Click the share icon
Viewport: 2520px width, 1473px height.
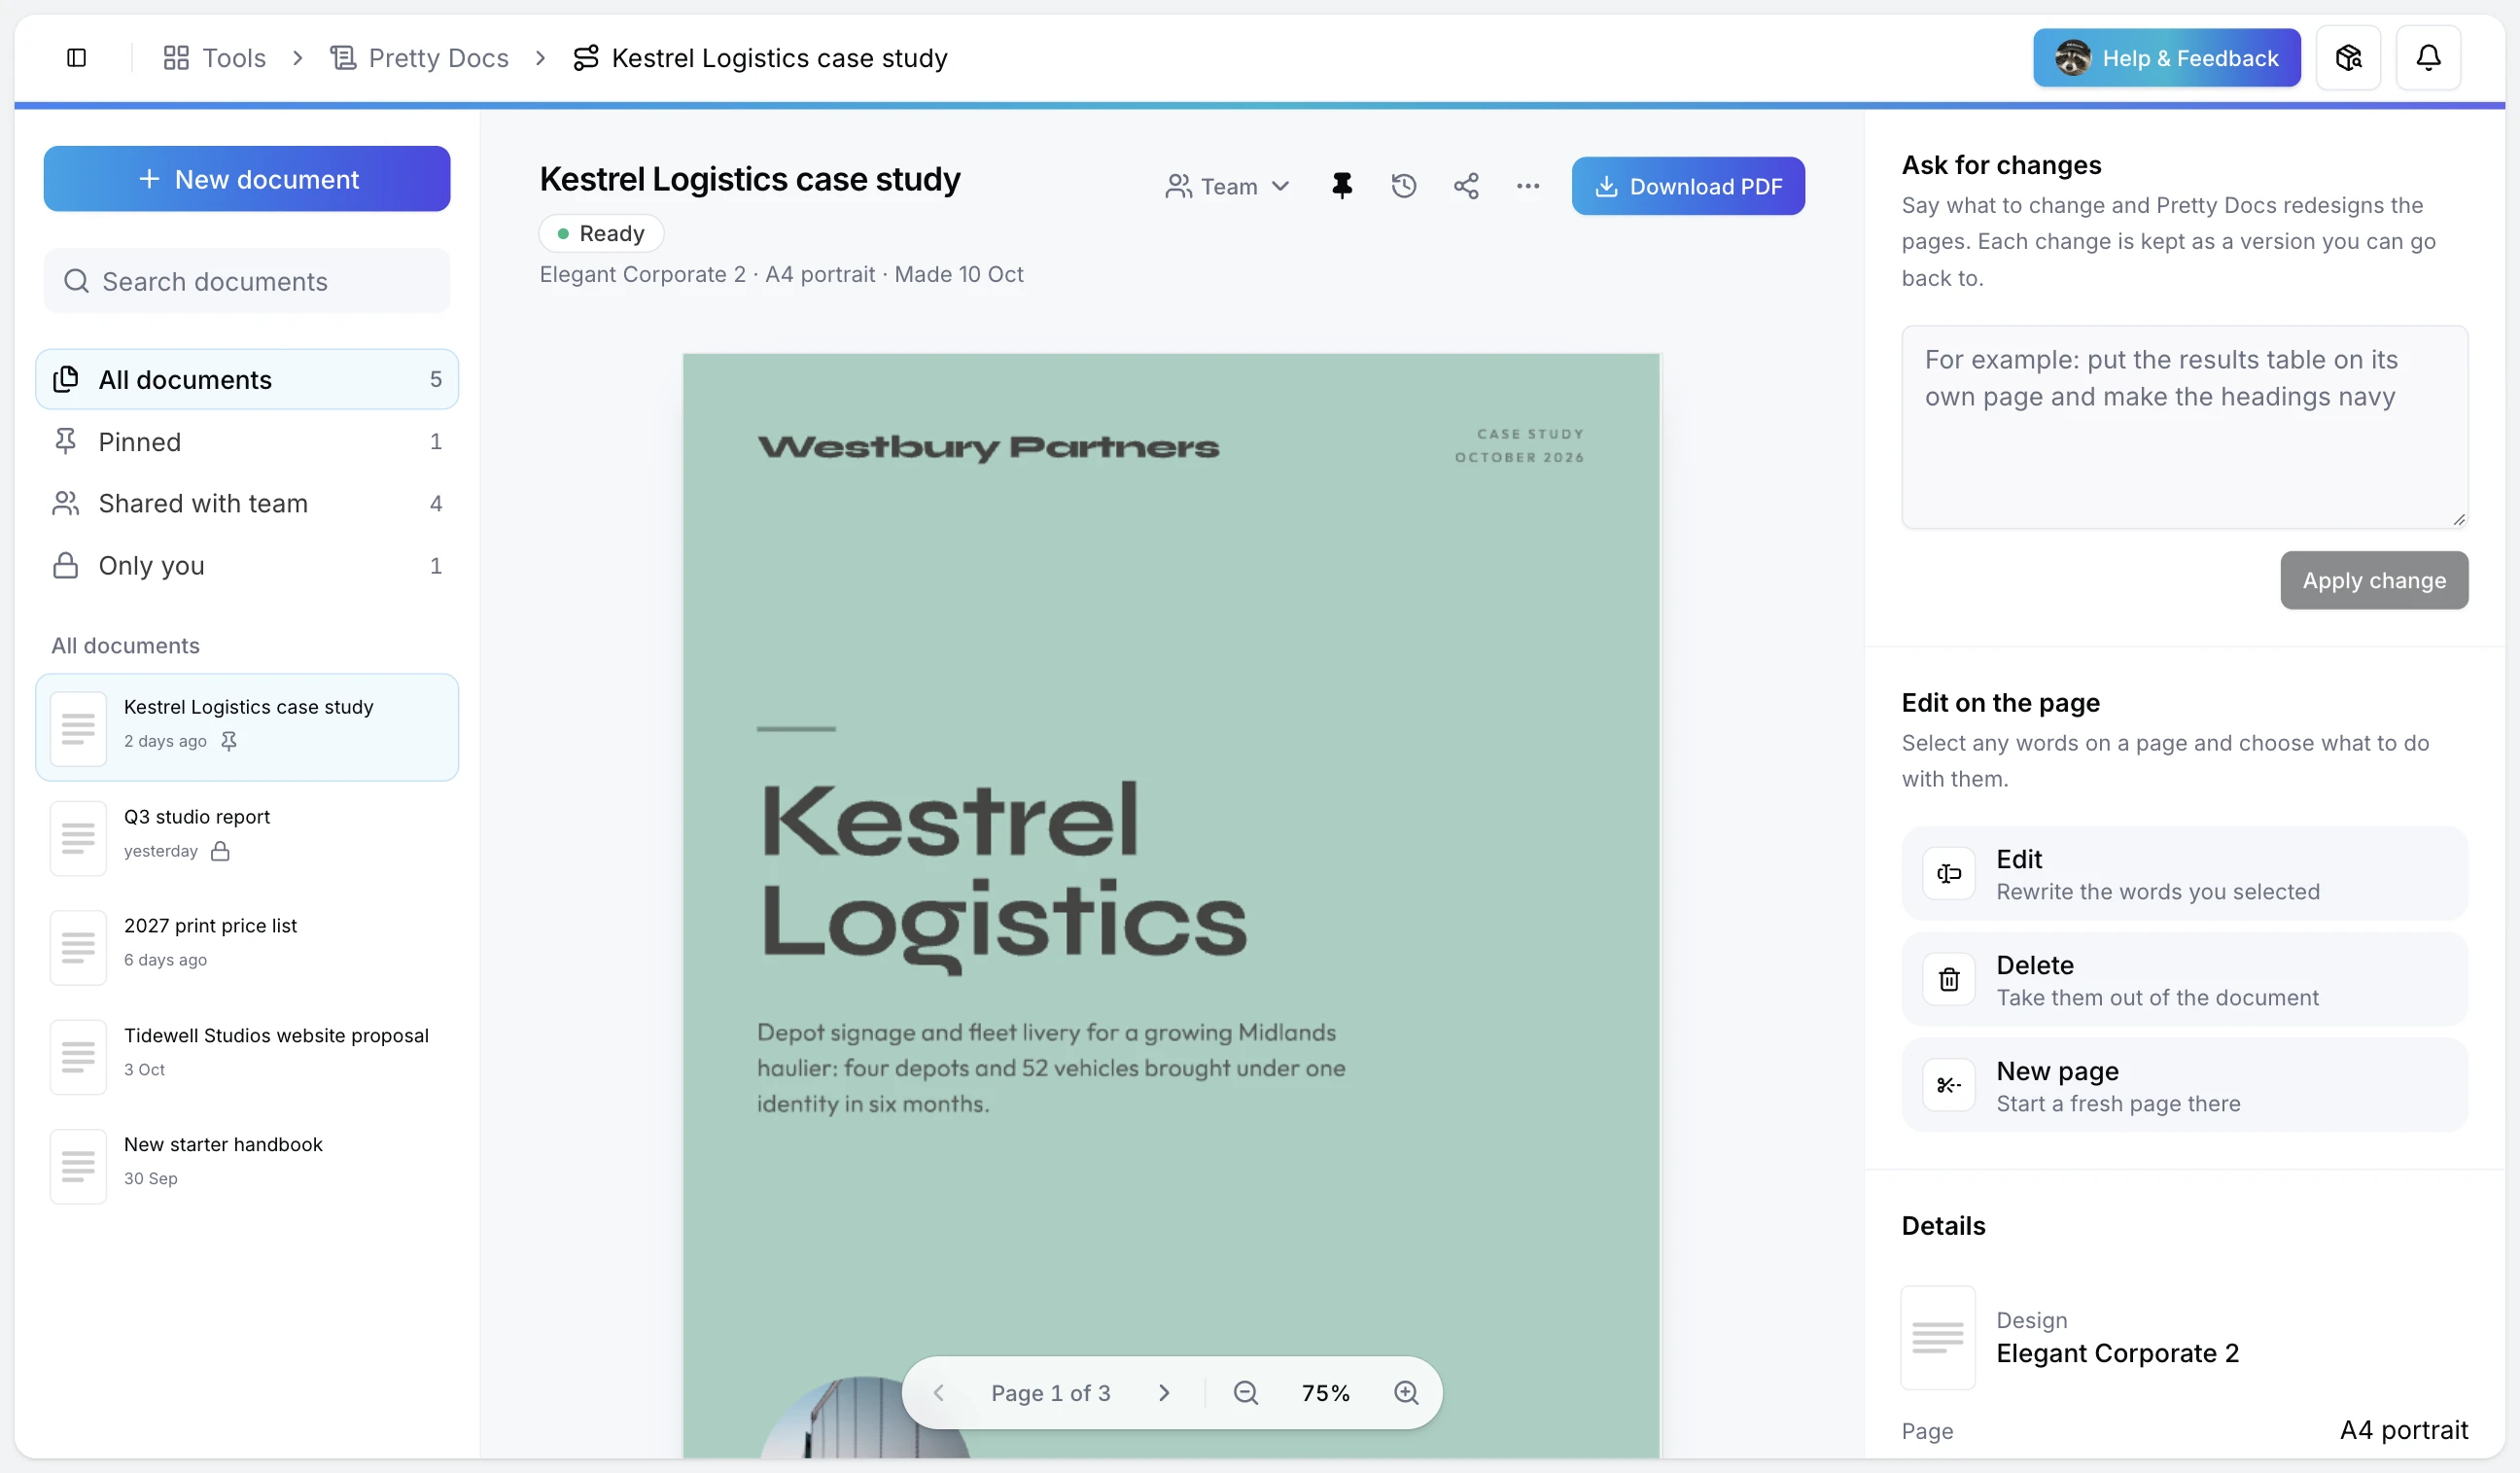pos(1466,186)
